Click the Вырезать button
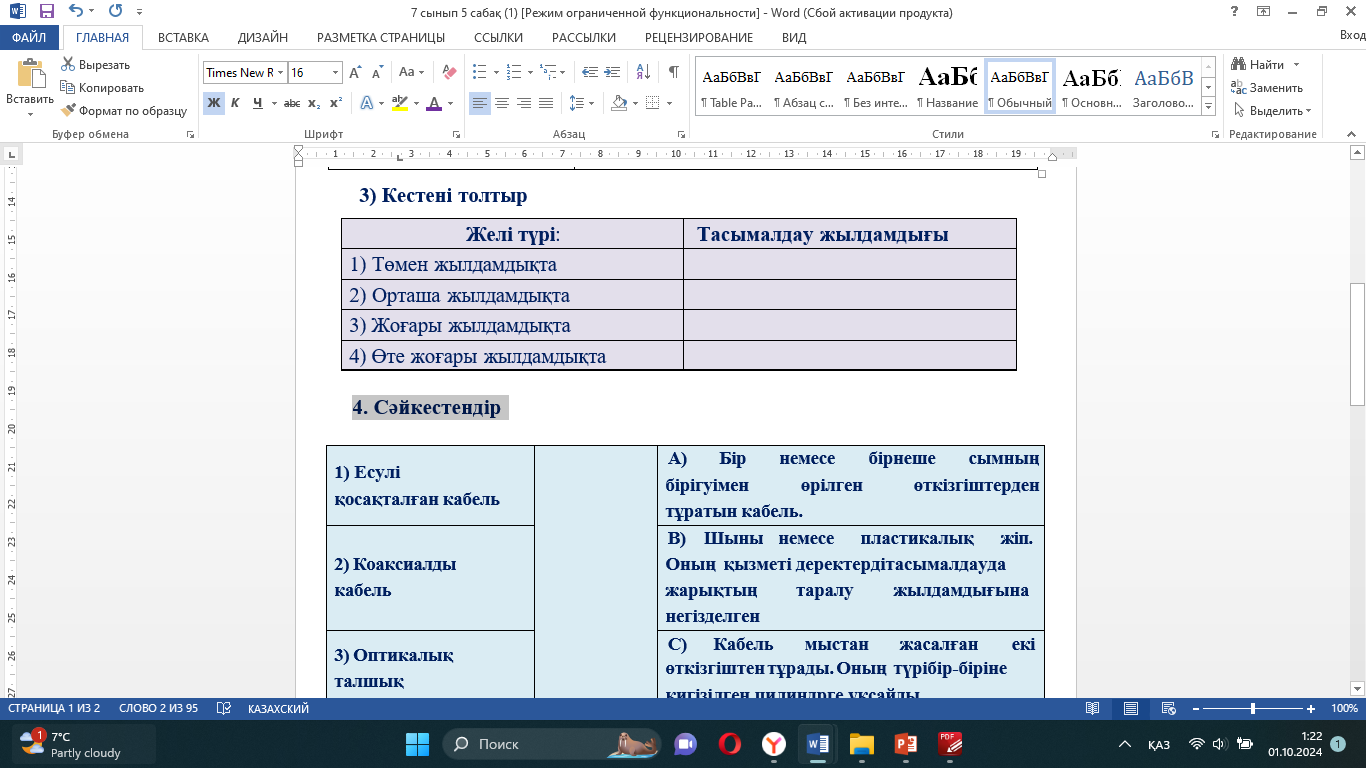This screenshot has width=1366, height=768. [x=95, y=65]
